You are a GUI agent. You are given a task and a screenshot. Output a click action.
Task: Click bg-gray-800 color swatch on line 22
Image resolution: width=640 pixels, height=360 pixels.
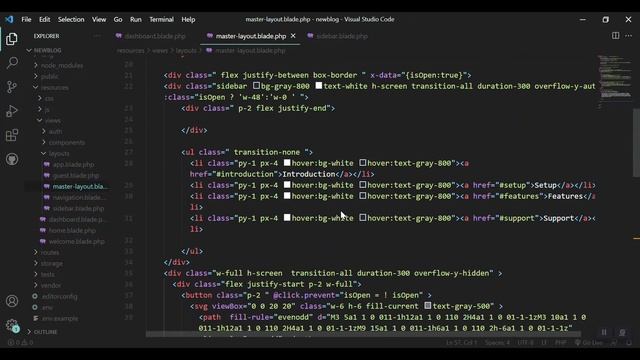tap(256, 86)
